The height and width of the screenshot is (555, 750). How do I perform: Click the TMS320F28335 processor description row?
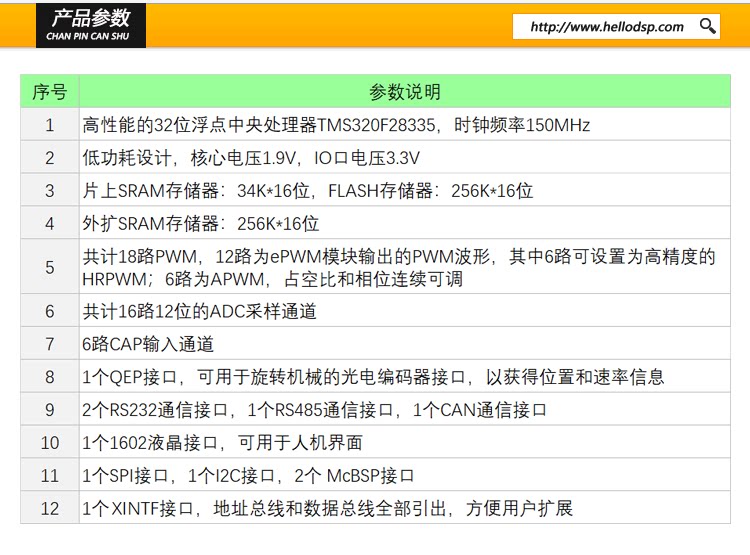tap(405, 125)
